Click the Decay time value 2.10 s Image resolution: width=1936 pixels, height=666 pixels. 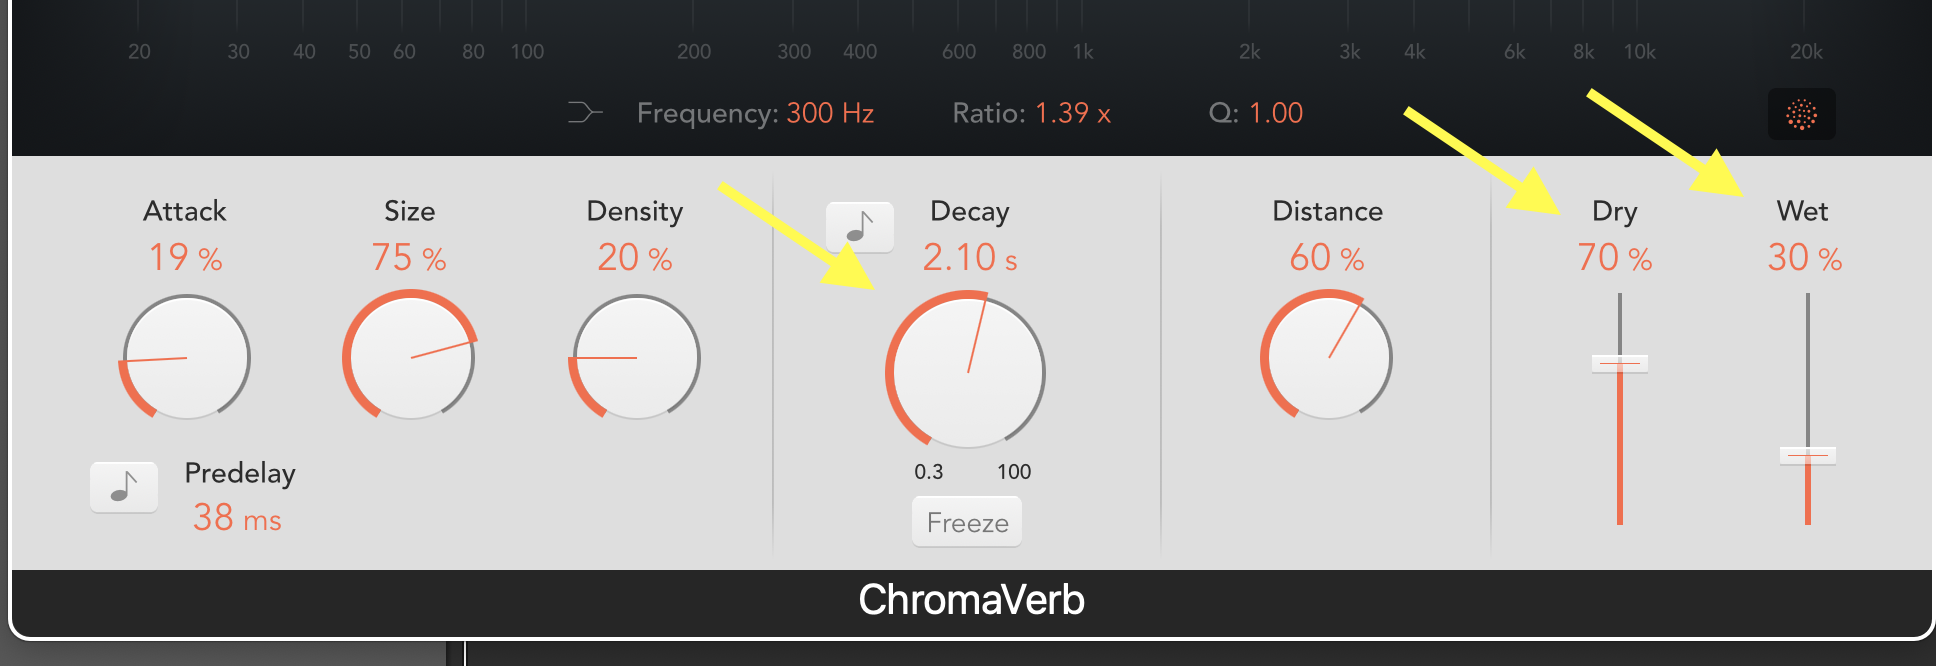(969, 258)
